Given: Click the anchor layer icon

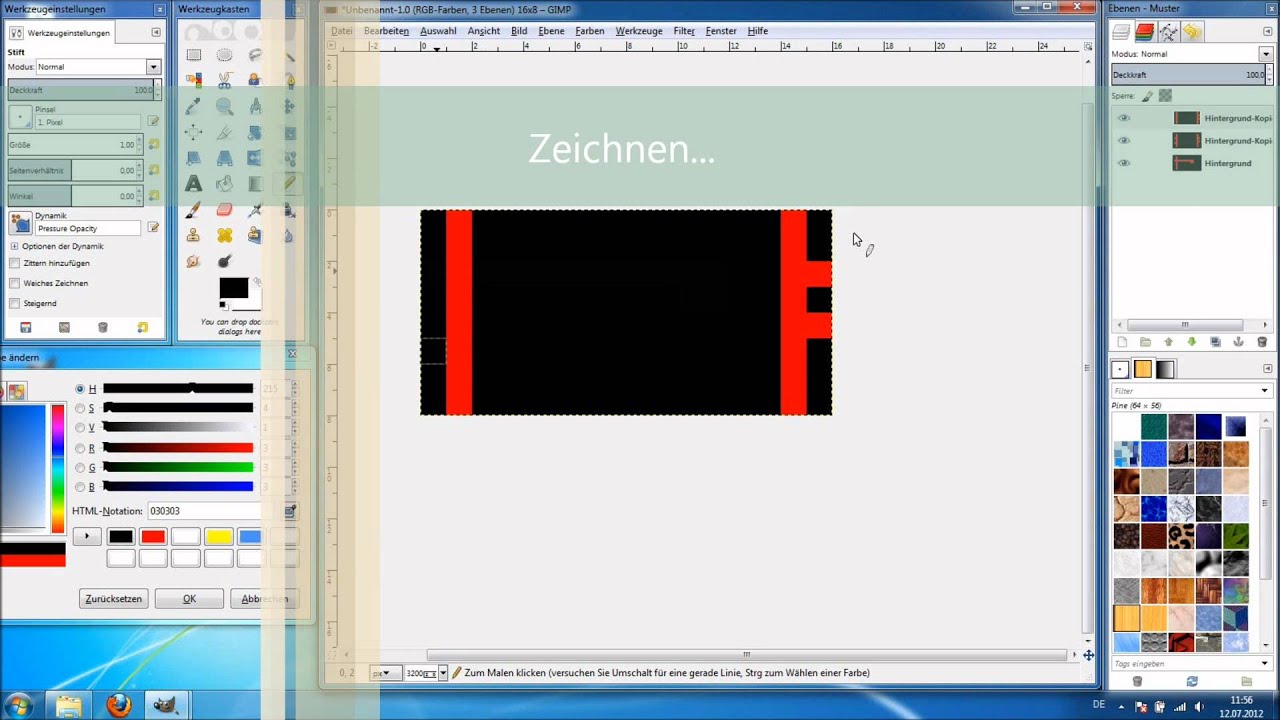Looking at the screenshot, I should coord(1238,342).
